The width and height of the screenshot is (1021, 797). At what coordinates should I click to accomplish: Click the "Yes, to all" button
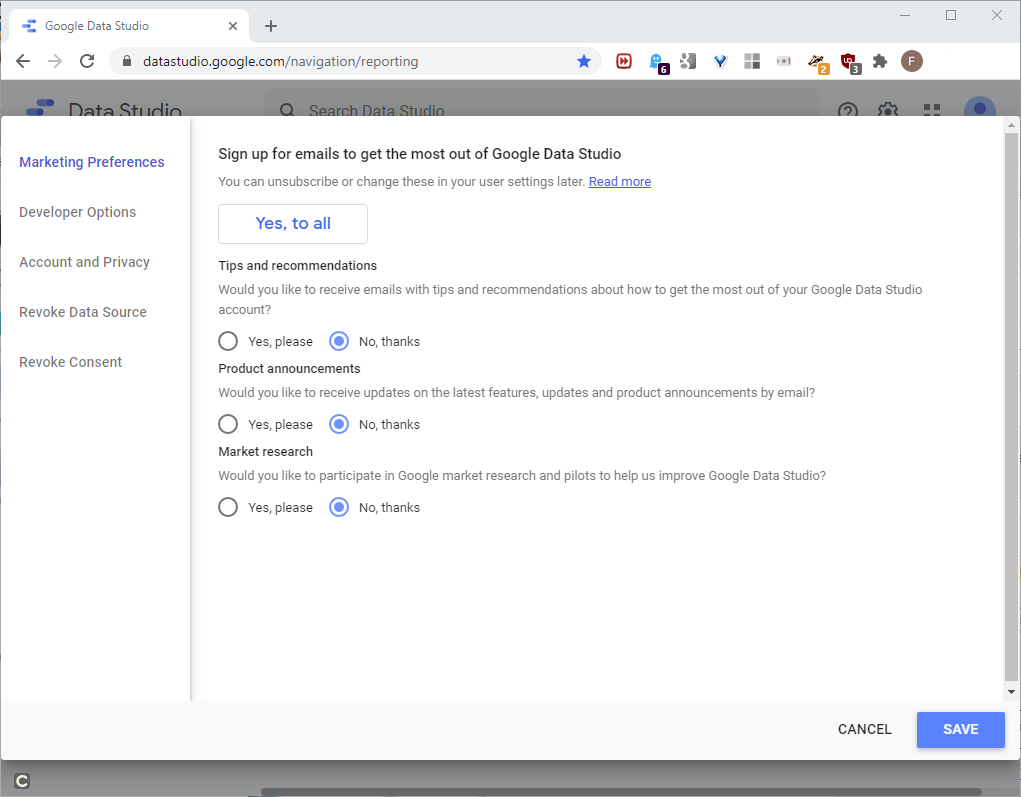pyautogui.click(x=293, y=224)
